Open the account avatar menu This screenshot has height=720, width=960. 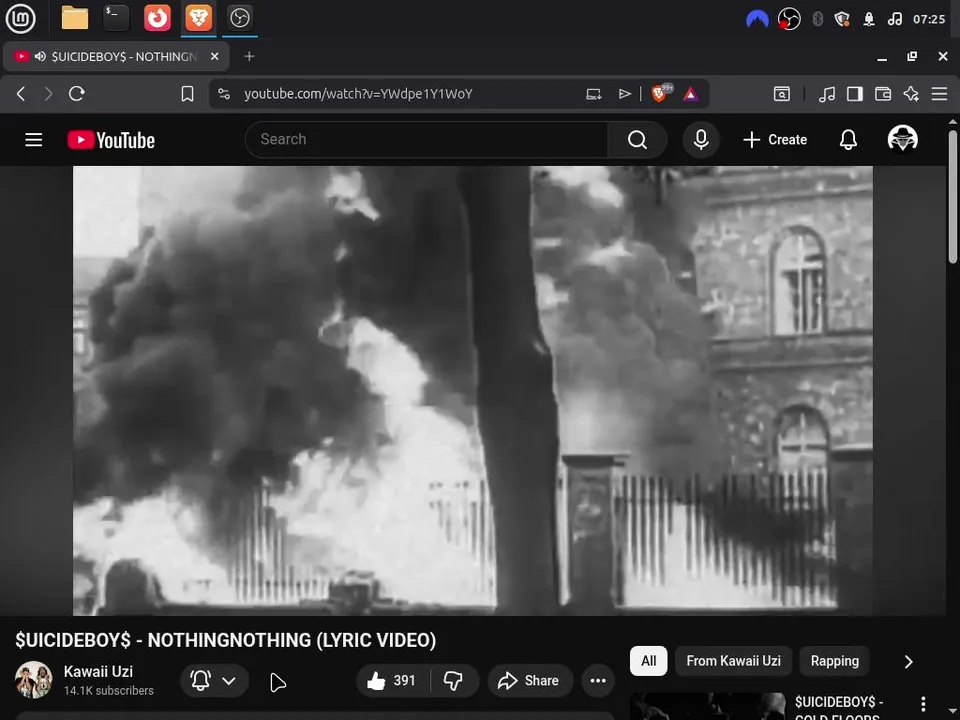coord(902,138)
